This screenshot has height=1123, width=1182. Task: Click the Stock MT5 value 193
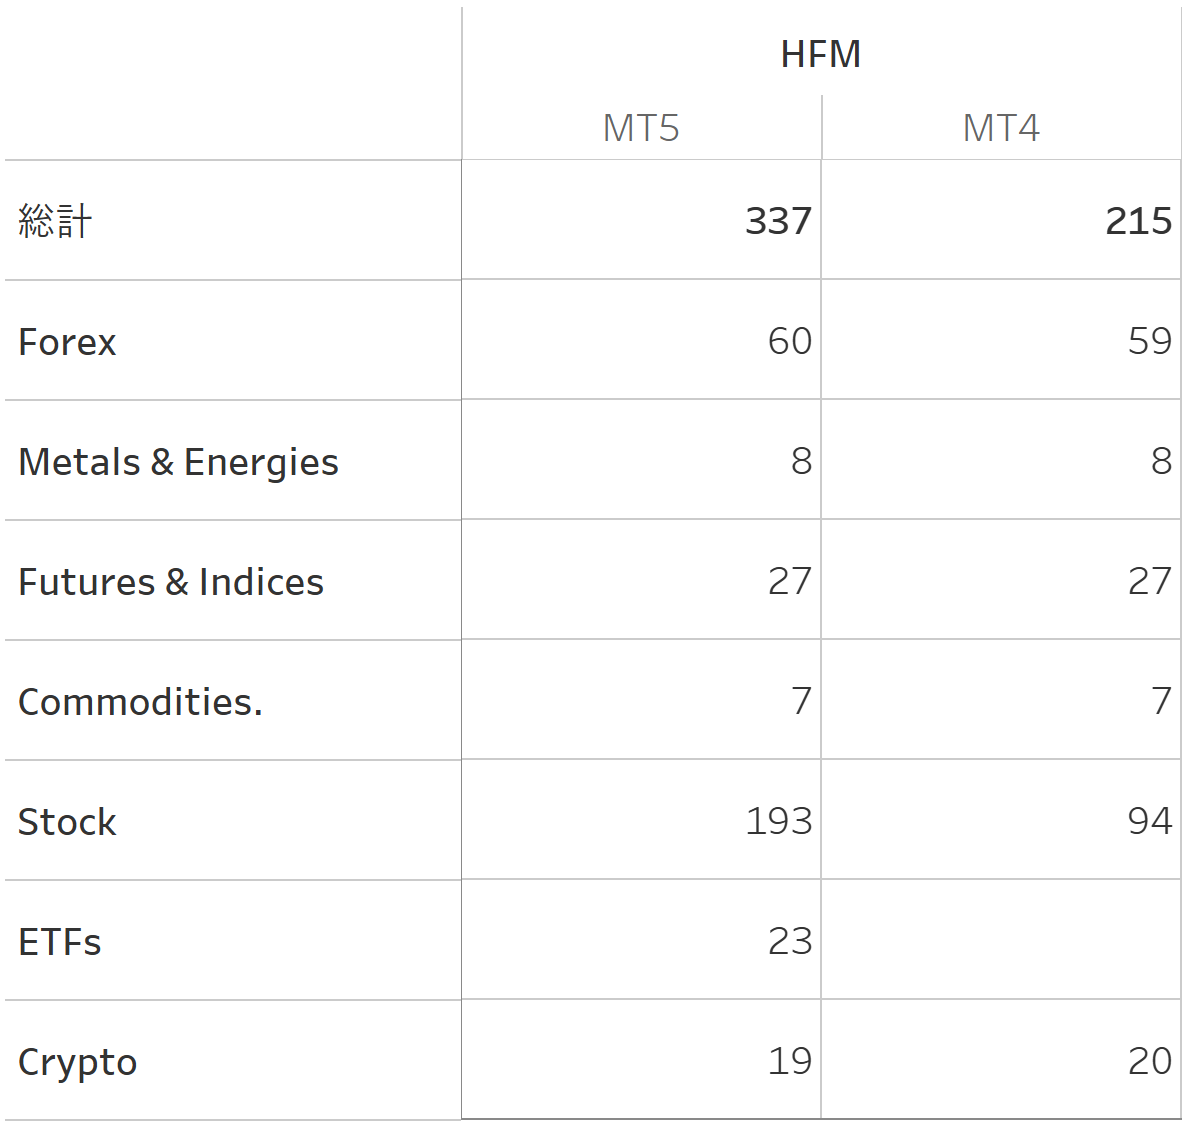pos(778,821)
